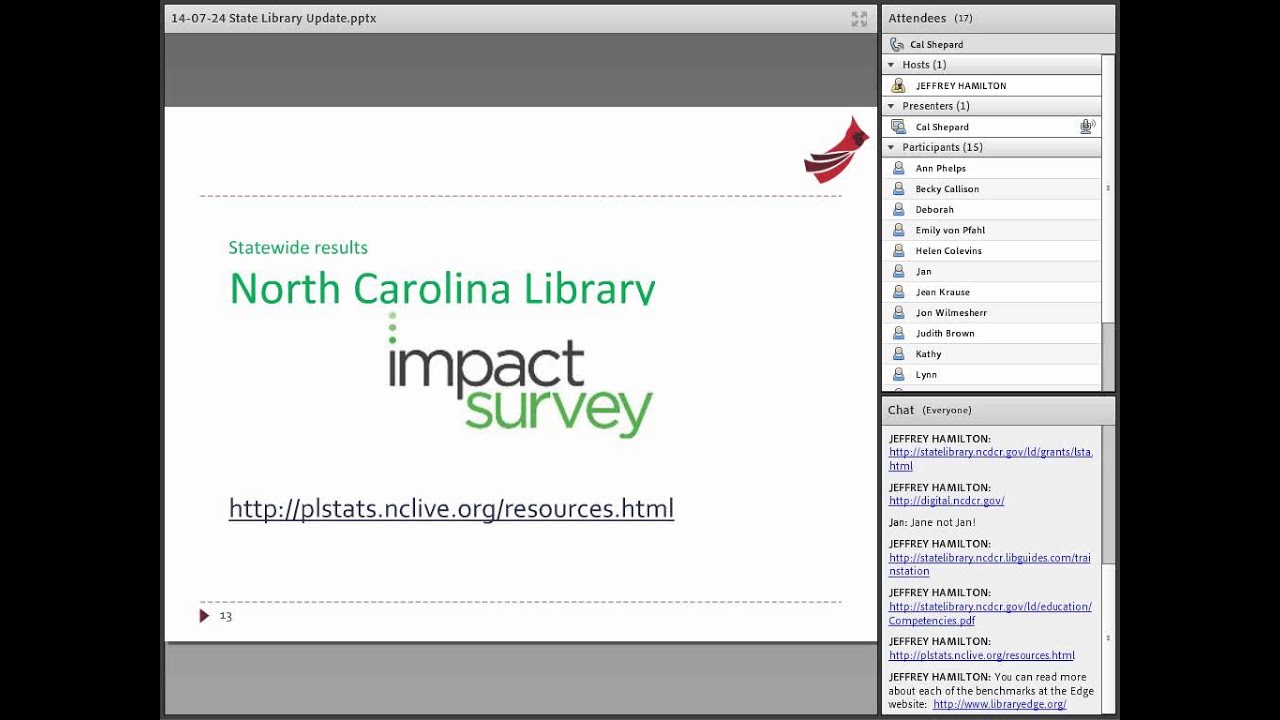
Task: Open the digital.ncdcr.gov link in chat
Action: pos(946,501)
